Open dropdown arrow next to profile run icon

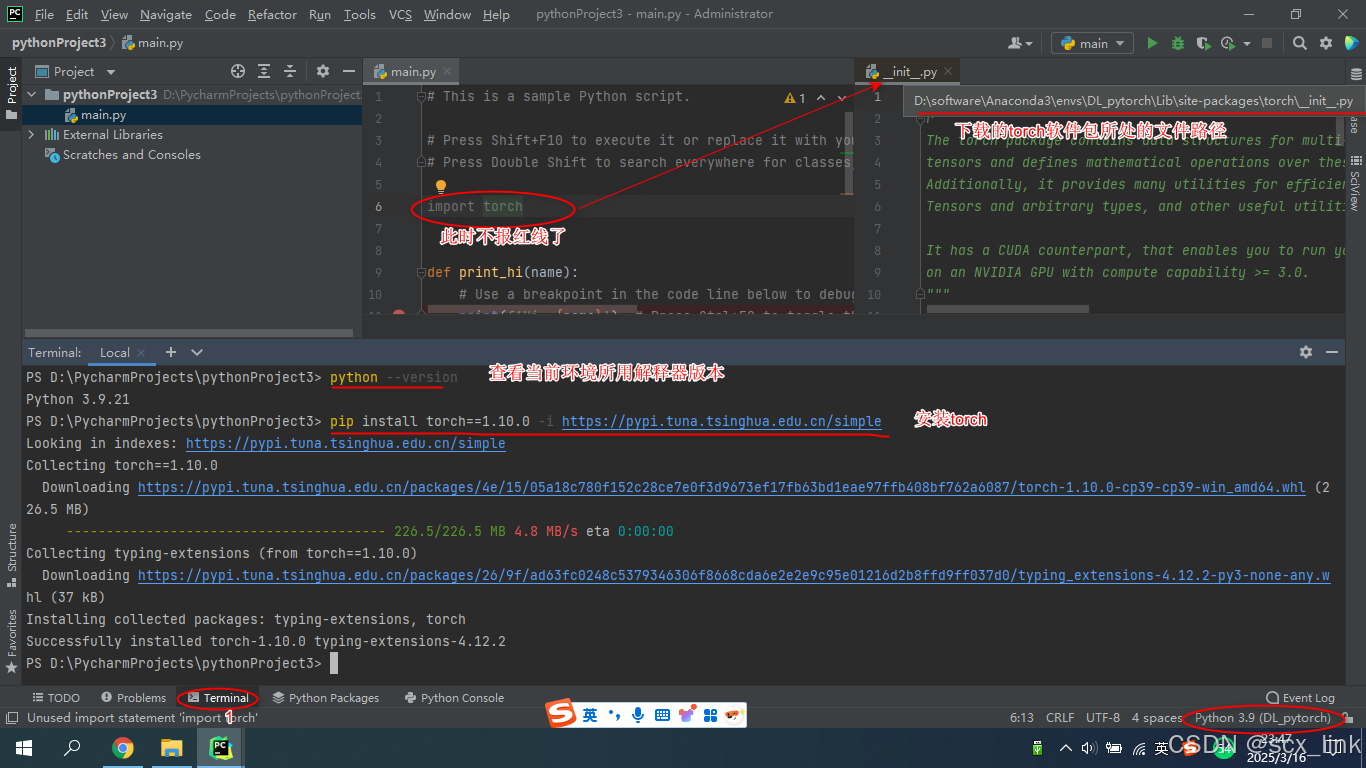click(1247, 43)
